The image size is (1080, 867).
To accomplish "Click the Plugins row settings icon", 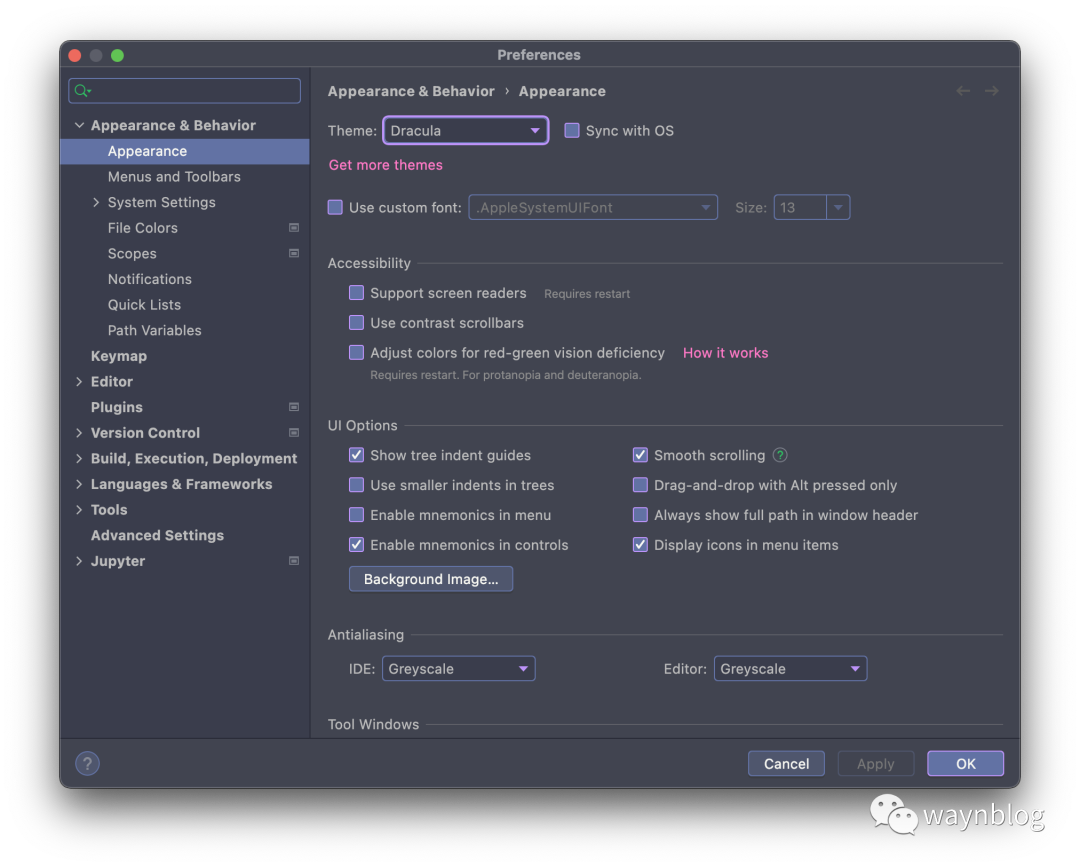I will [294, 407].
